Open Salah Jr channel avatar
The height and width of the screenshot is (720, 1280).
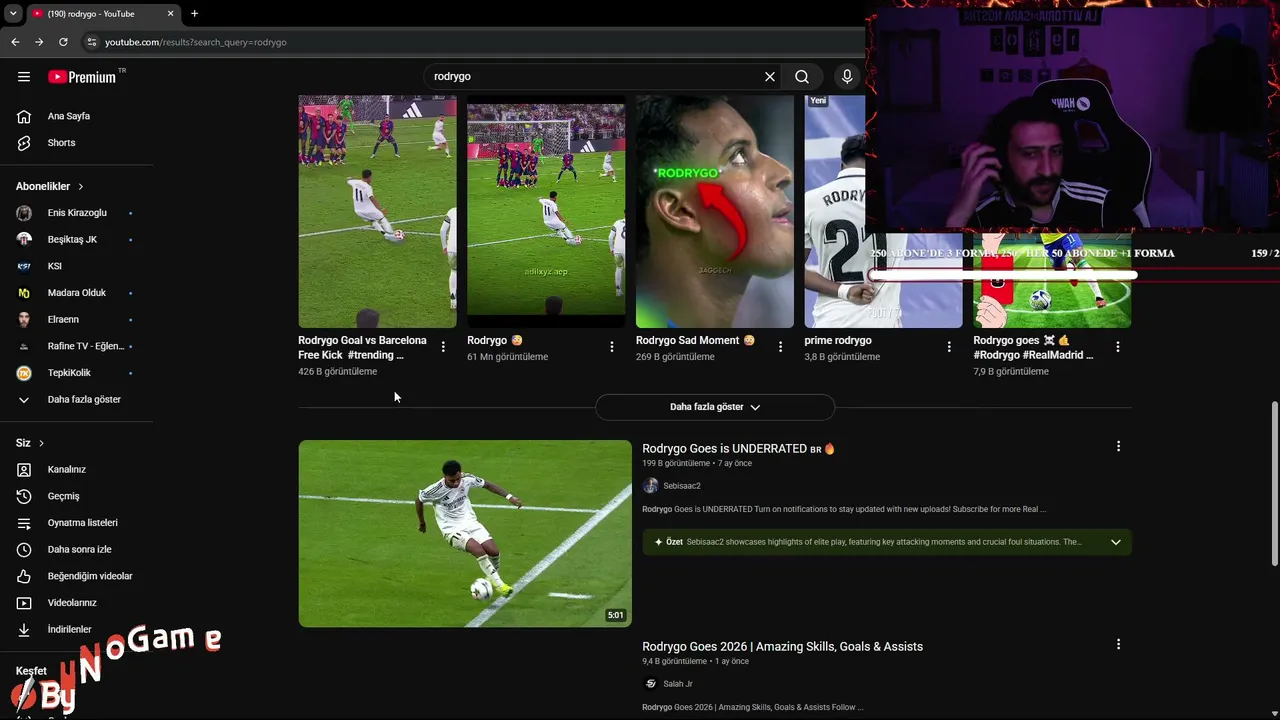[x=651, y=684]
